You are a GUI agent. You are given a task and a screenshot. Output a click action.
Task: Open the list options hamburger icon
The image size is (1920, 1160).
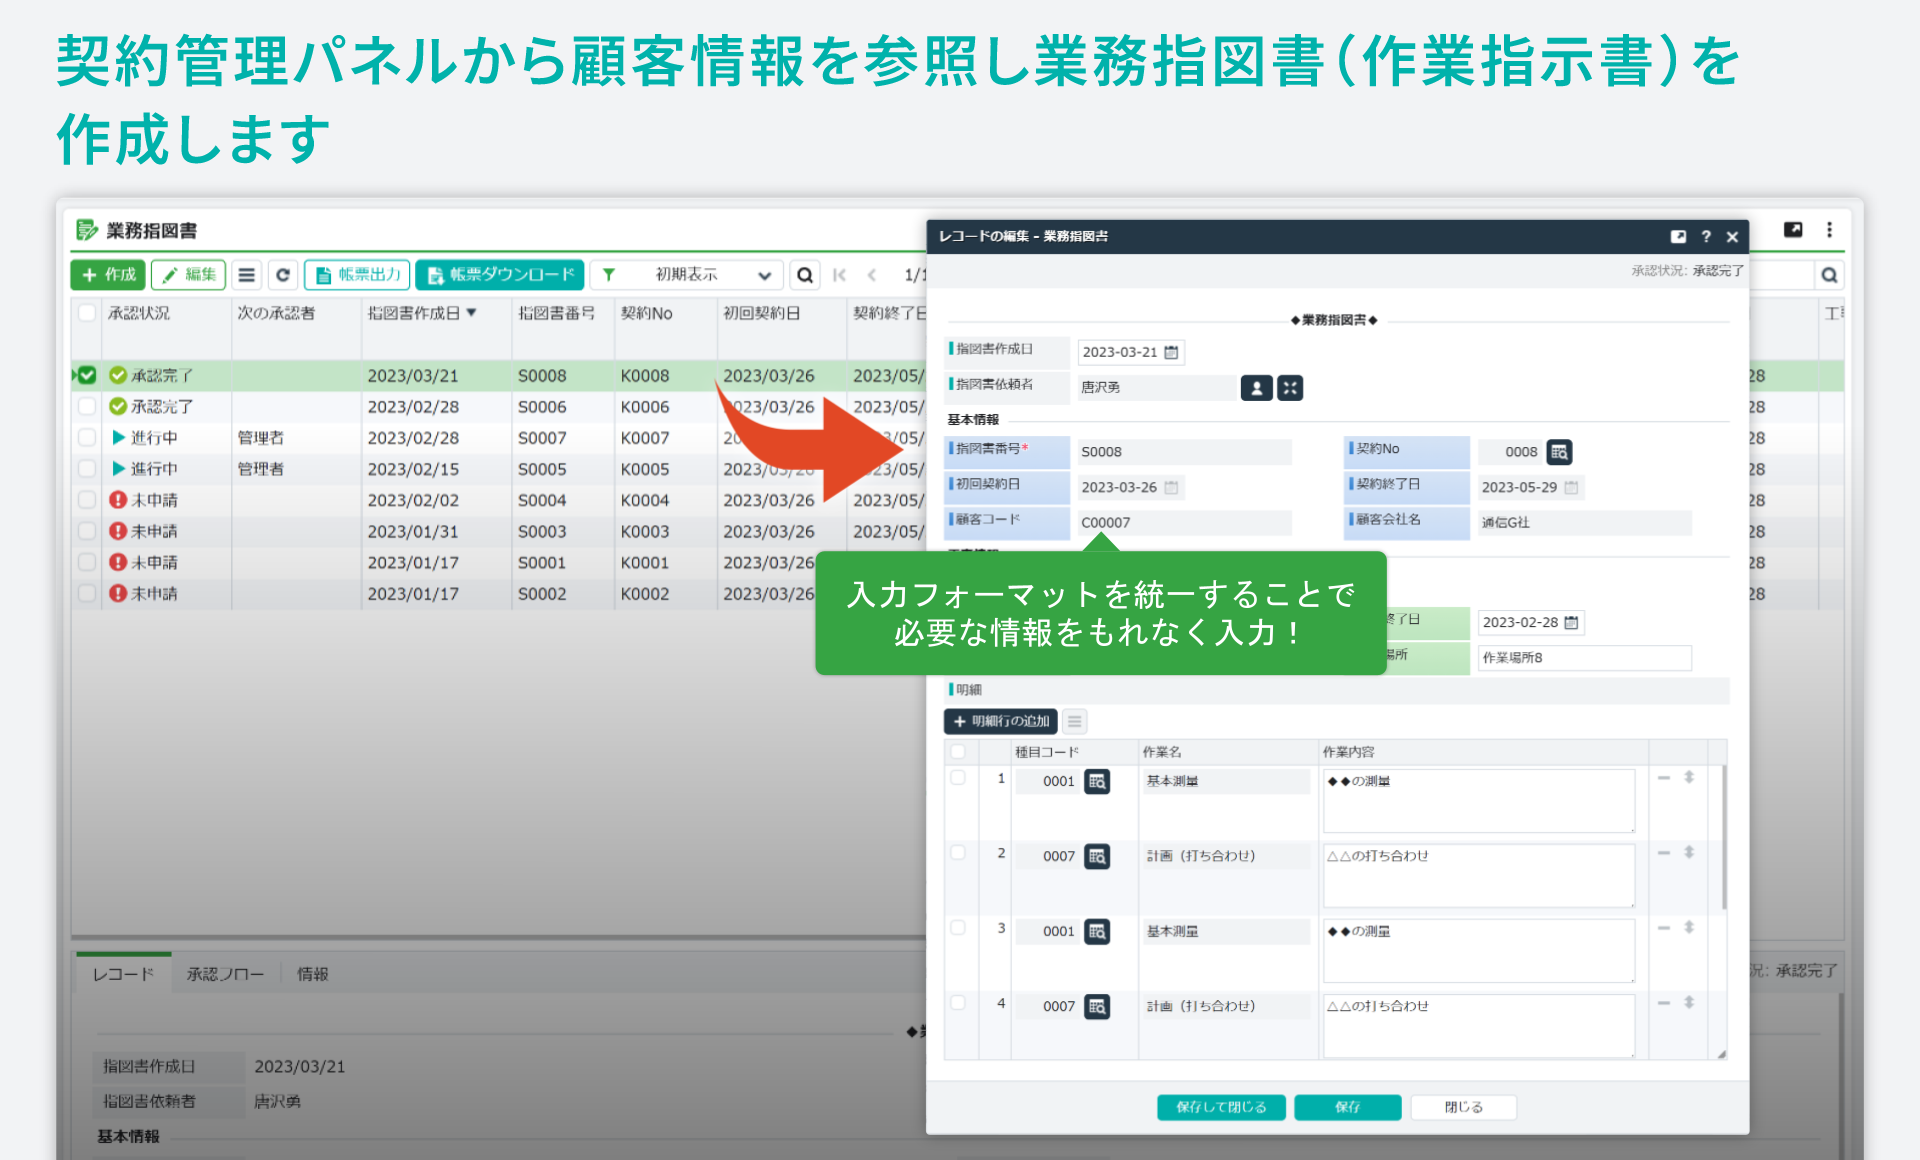[x=246, y=275]
